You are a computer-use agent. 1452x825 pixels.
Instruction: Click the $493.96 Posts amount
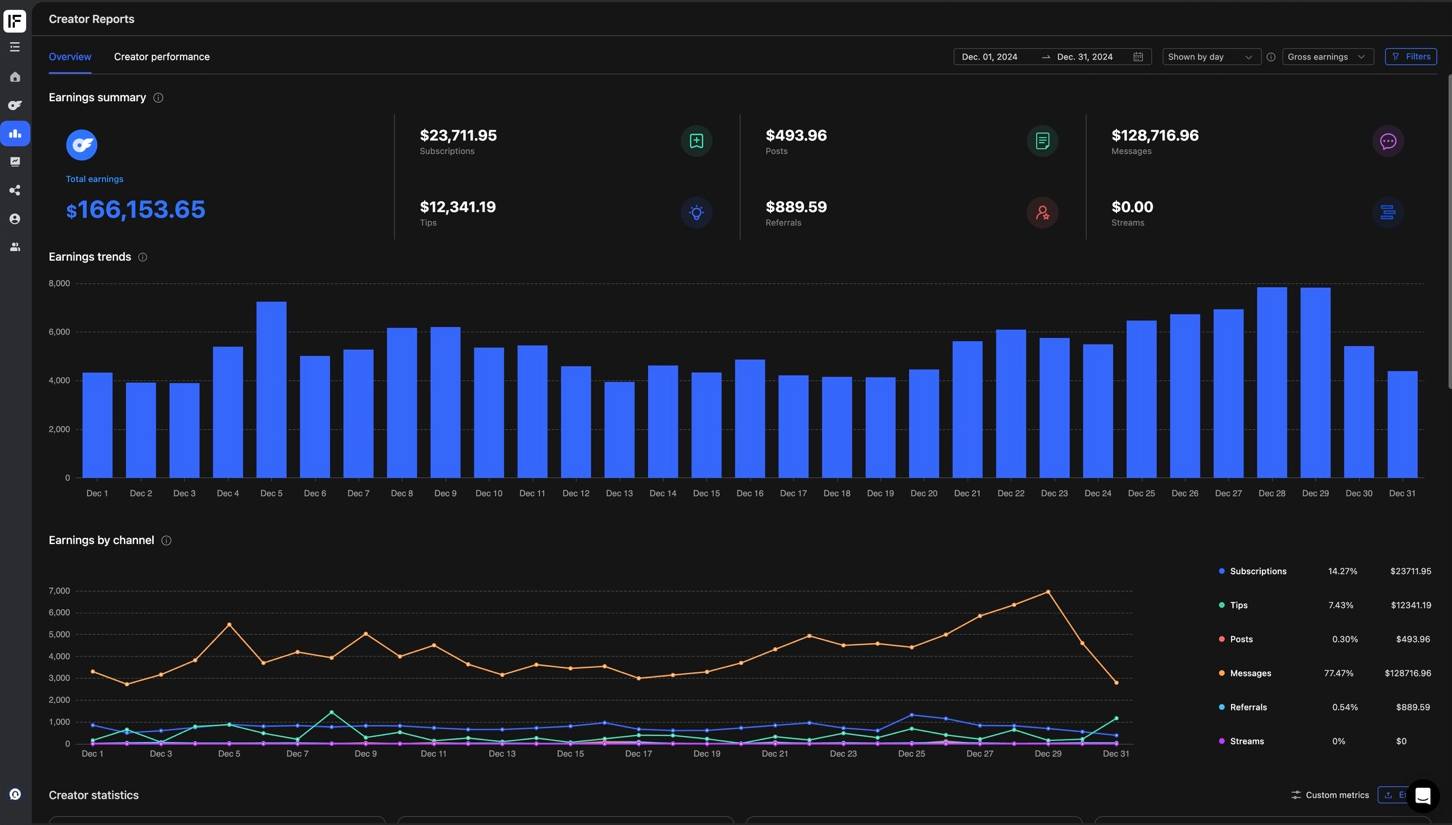(x=796, y=135)
